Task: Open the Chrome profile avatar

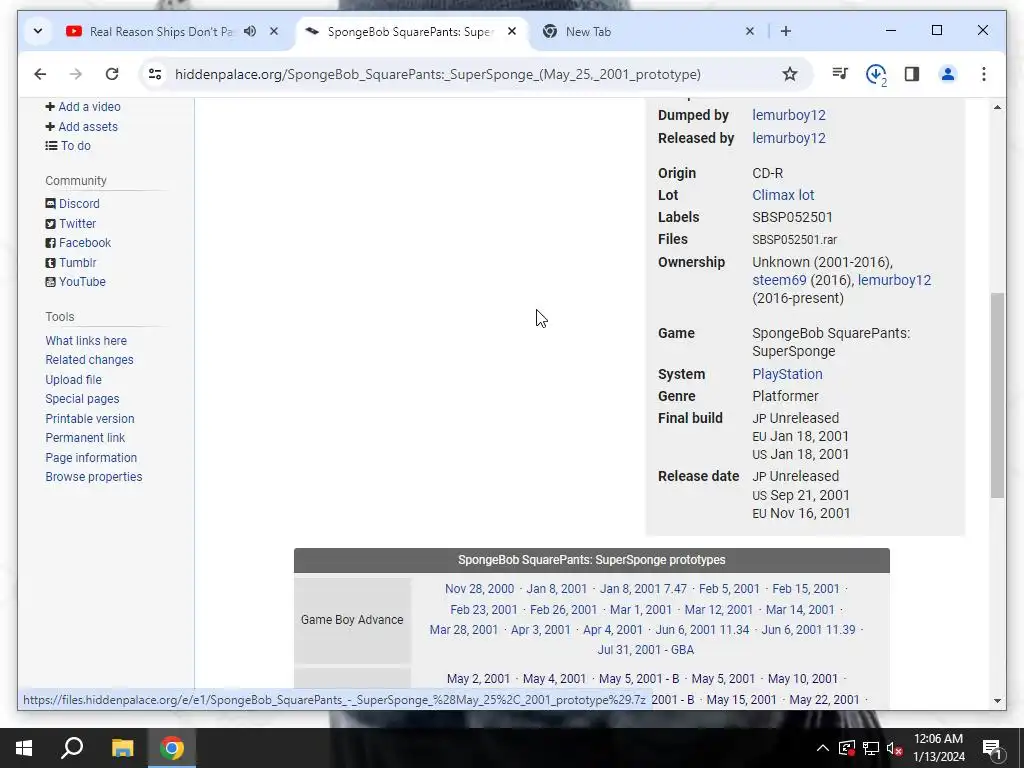Action: [948, 74]
